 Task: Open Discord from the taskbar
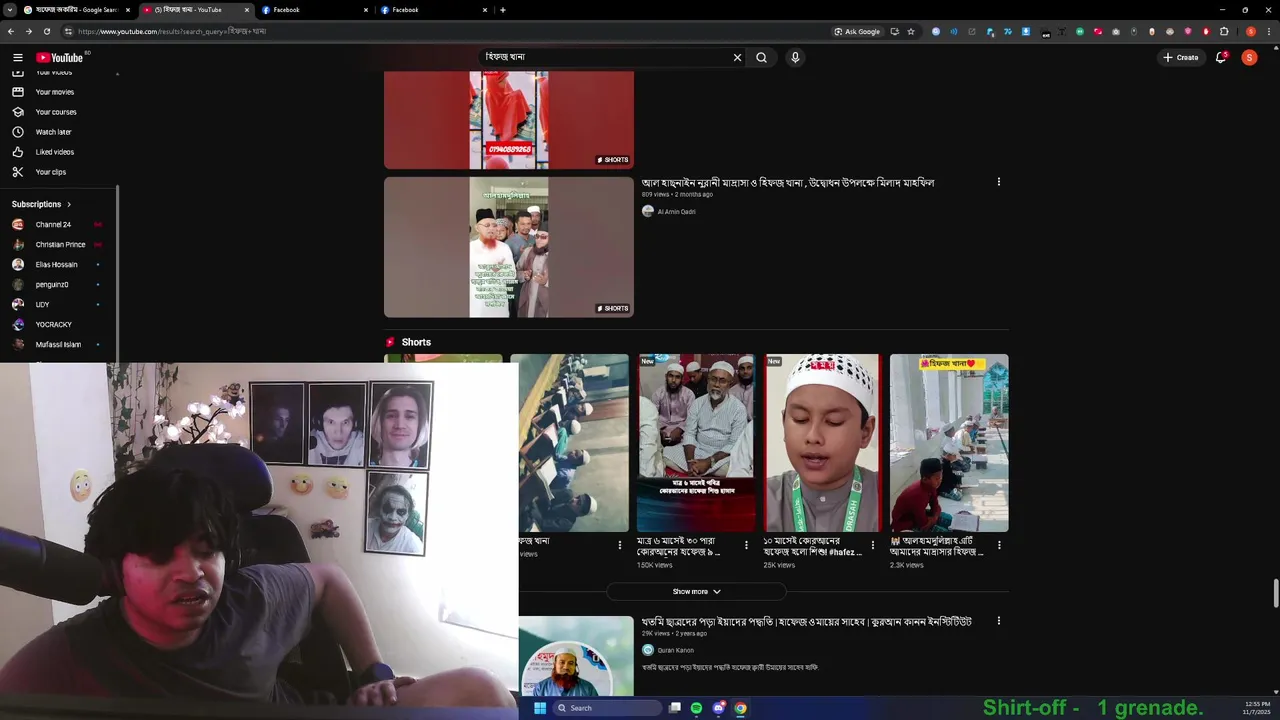tap(718, 708)
